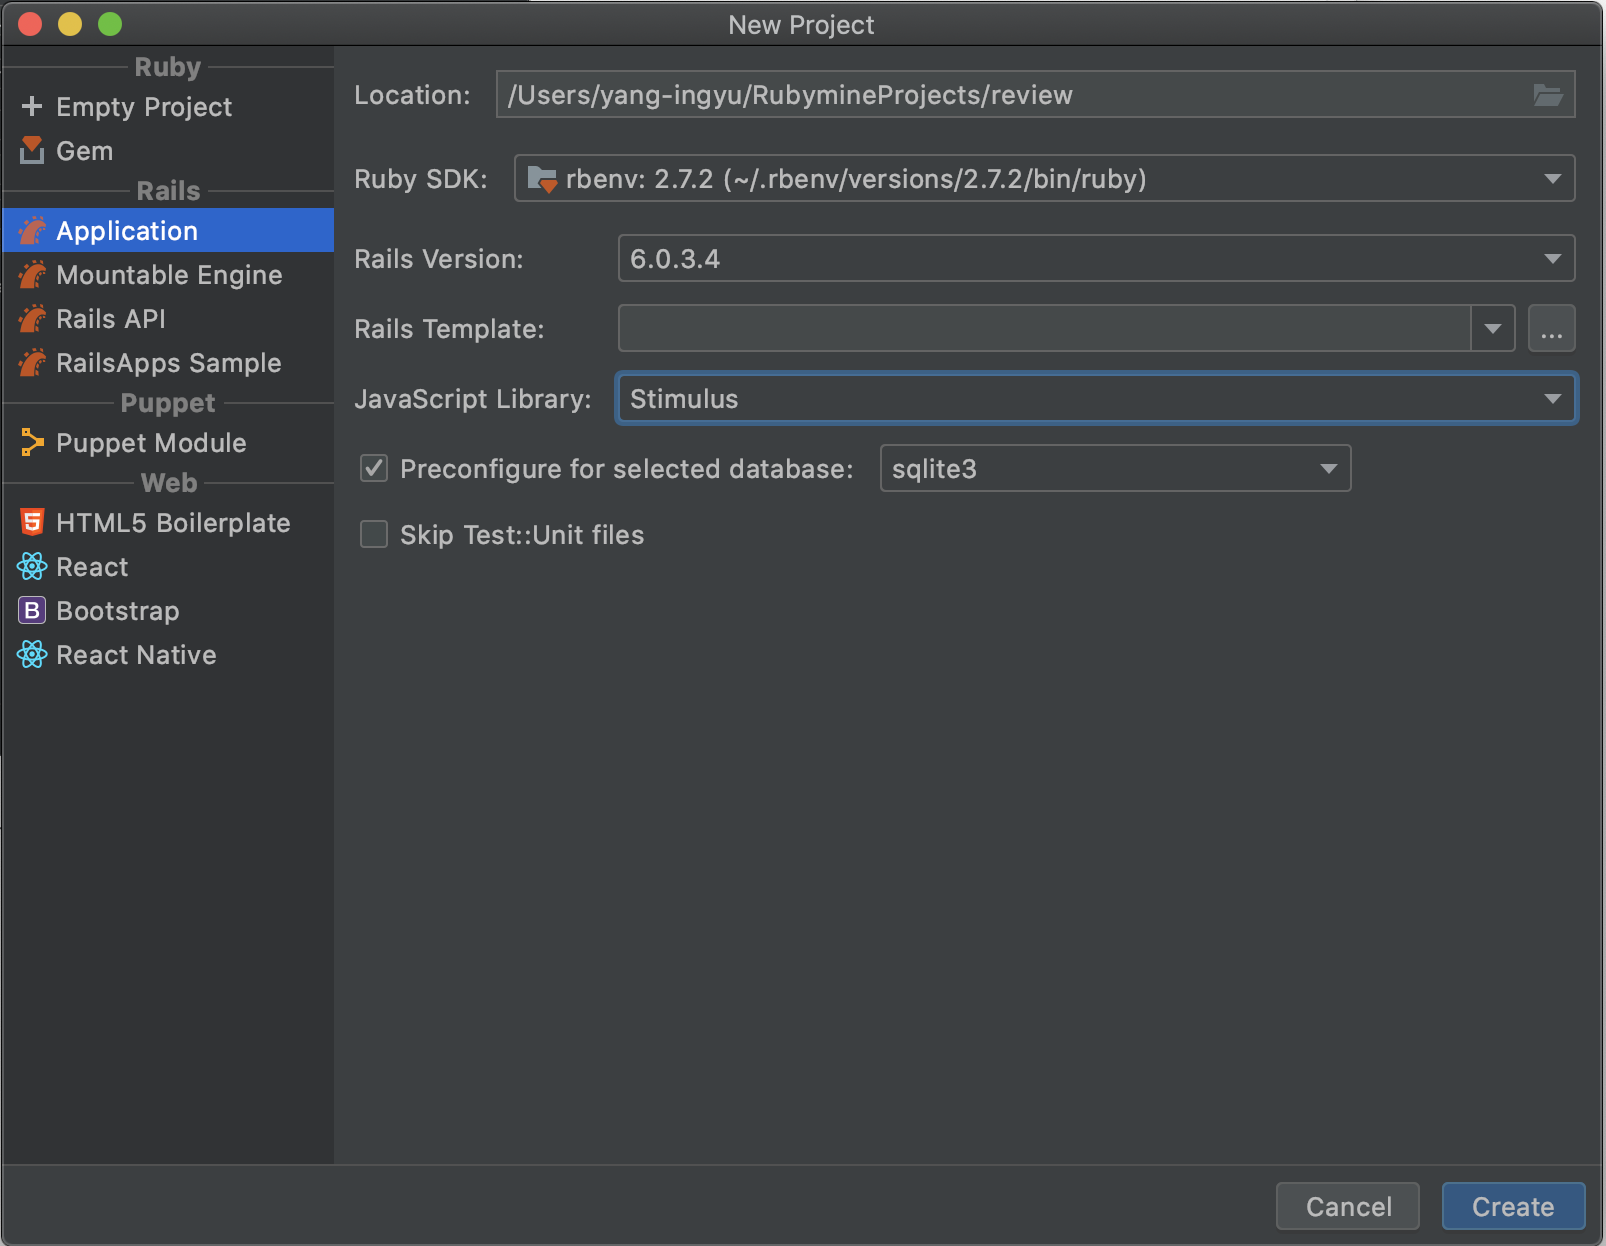Choose Rails API project type
Screen dimensions: 1606x1246
(x=168, y=318)
